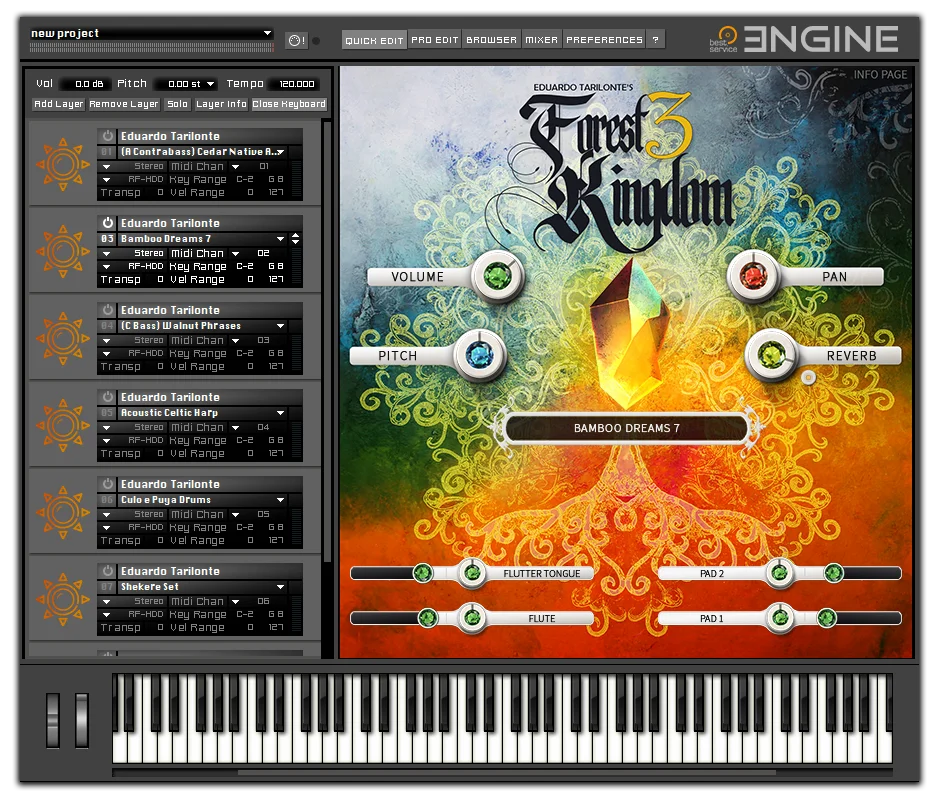940x800 pixels.
Task: Switch to the Quick Edit tab
Action: pyautogui.click(x=374, y=40)
